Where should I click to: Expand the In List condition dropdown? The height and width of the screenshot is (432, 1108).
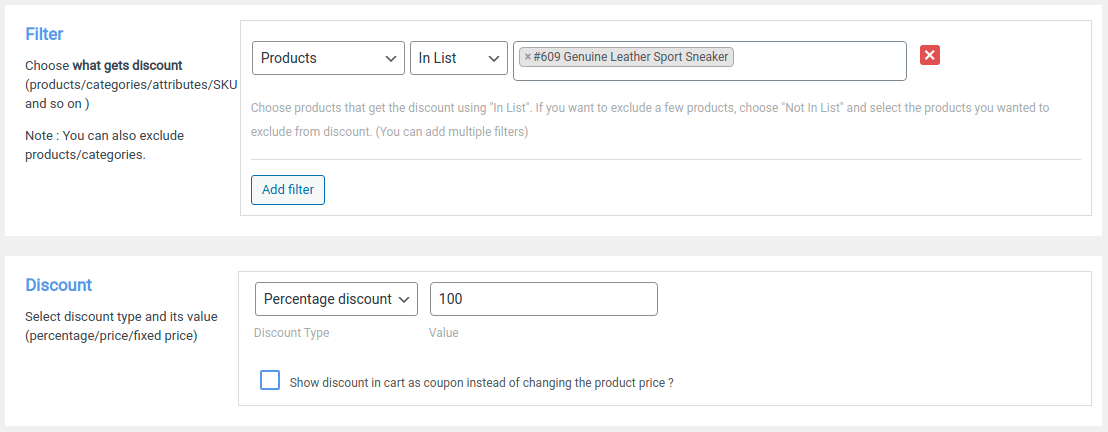click(x=458, y=58)
